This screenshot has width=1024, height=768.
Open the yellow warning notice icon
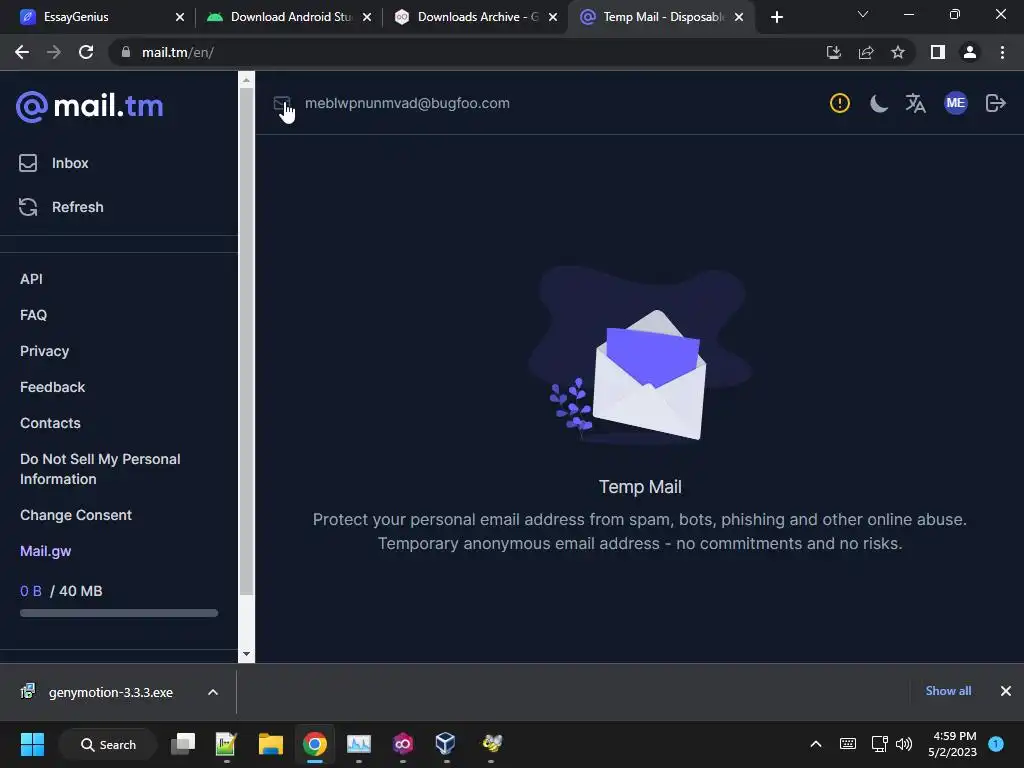coord(840,103)
